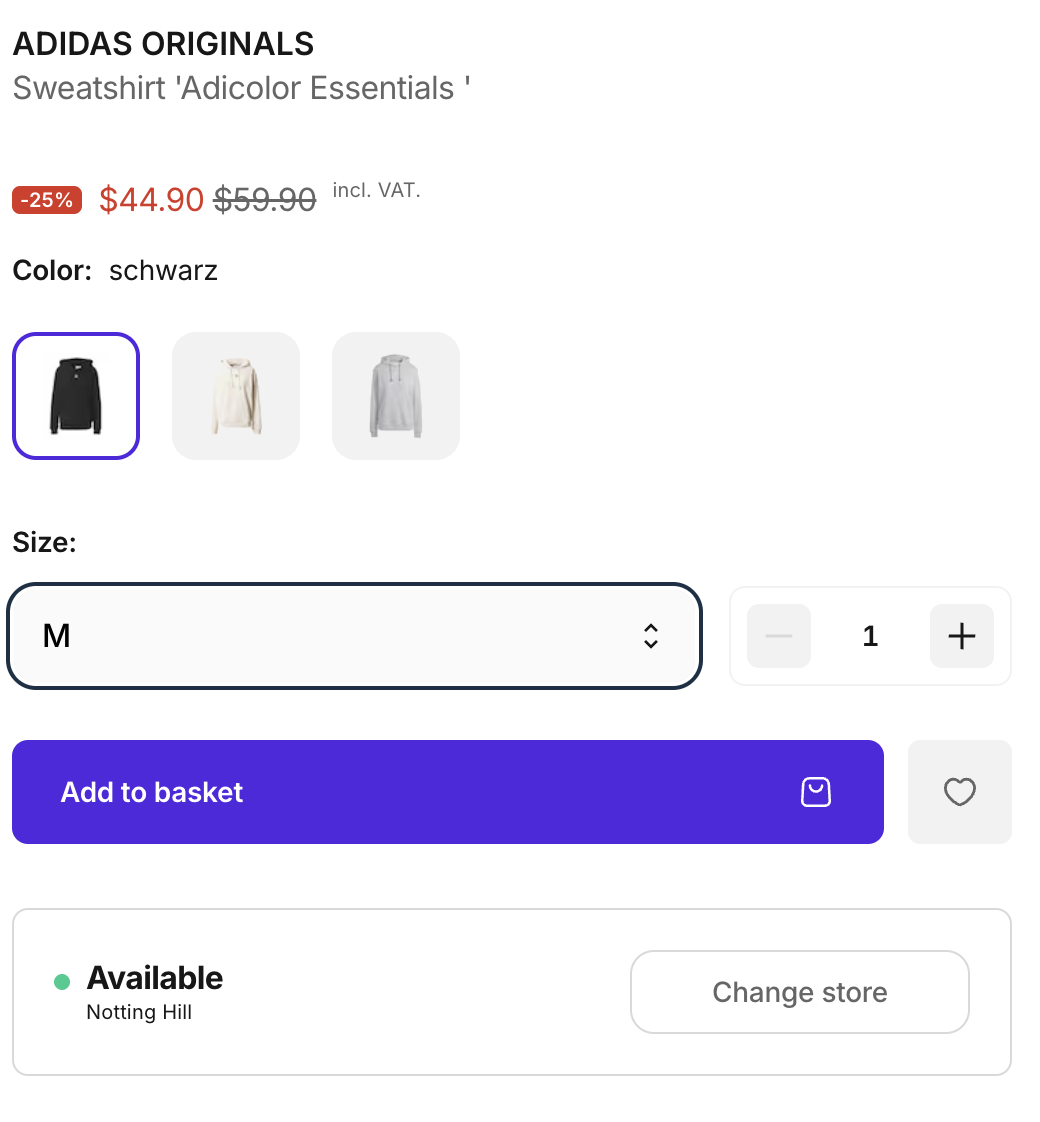Click the quantity value 1

click(x=870, y=636)
